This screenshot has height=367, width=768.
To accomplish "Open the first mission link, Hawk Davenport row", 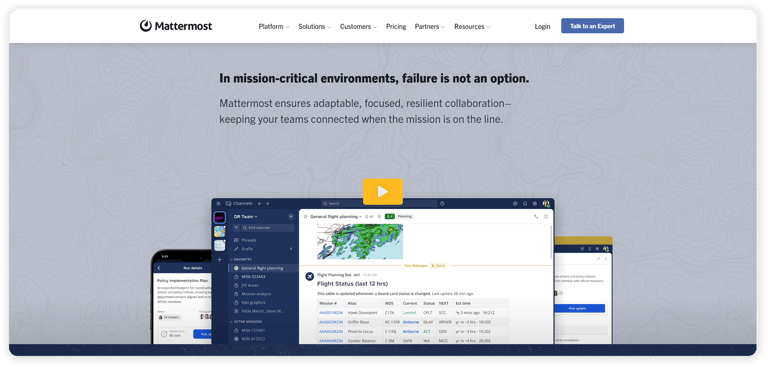I will 331,313.
